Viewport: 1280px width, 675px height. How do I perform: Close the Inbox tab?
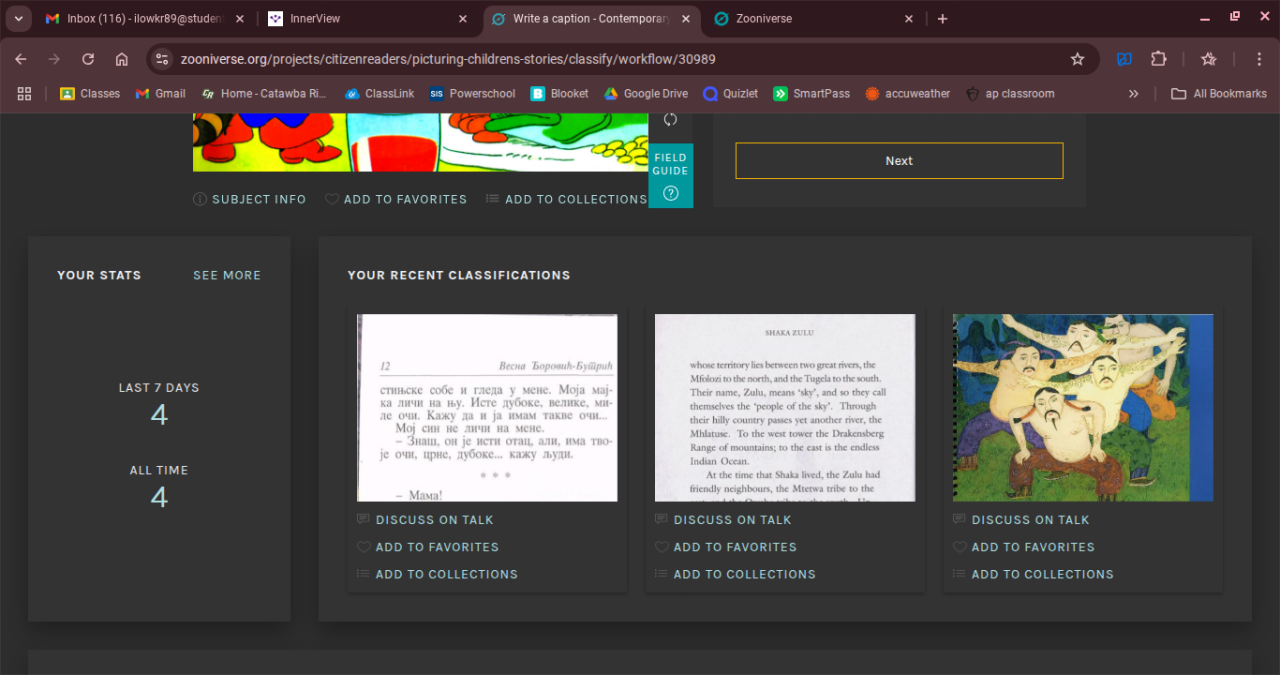click(x=239, y=19)
